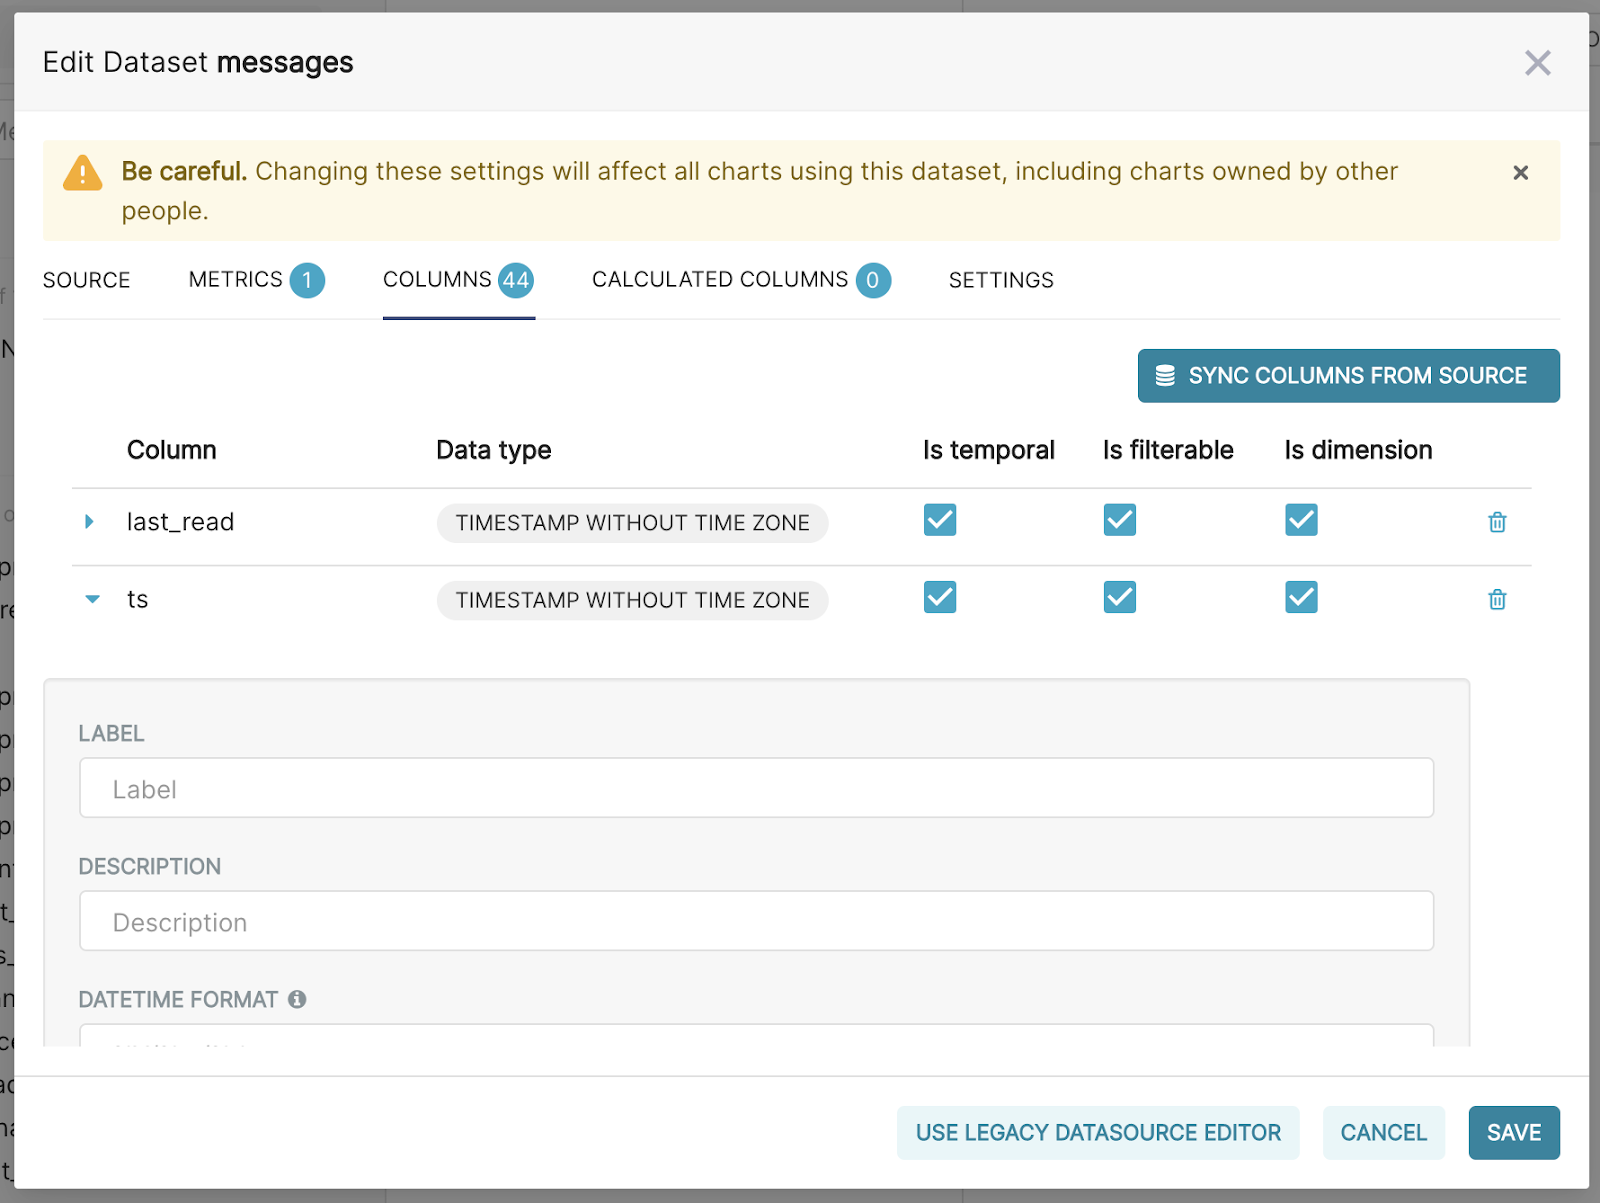Save the dataset changes
The width and height of the screenshot is (1600, 1203).
click(x=1513, y=1132)
